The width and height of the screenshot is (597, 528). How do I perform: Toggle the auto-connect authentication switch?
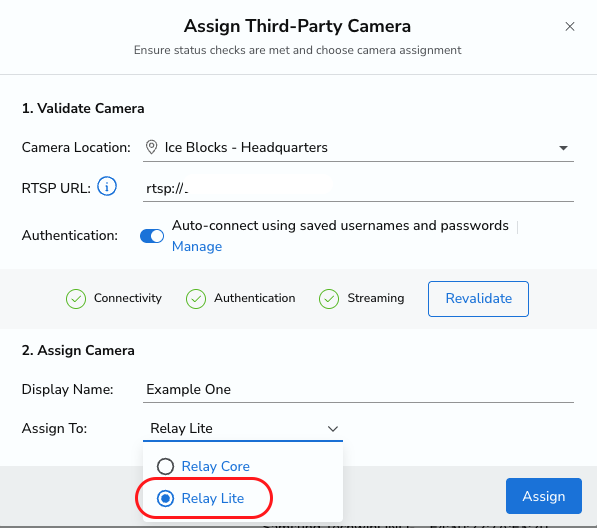coord(152,236)
